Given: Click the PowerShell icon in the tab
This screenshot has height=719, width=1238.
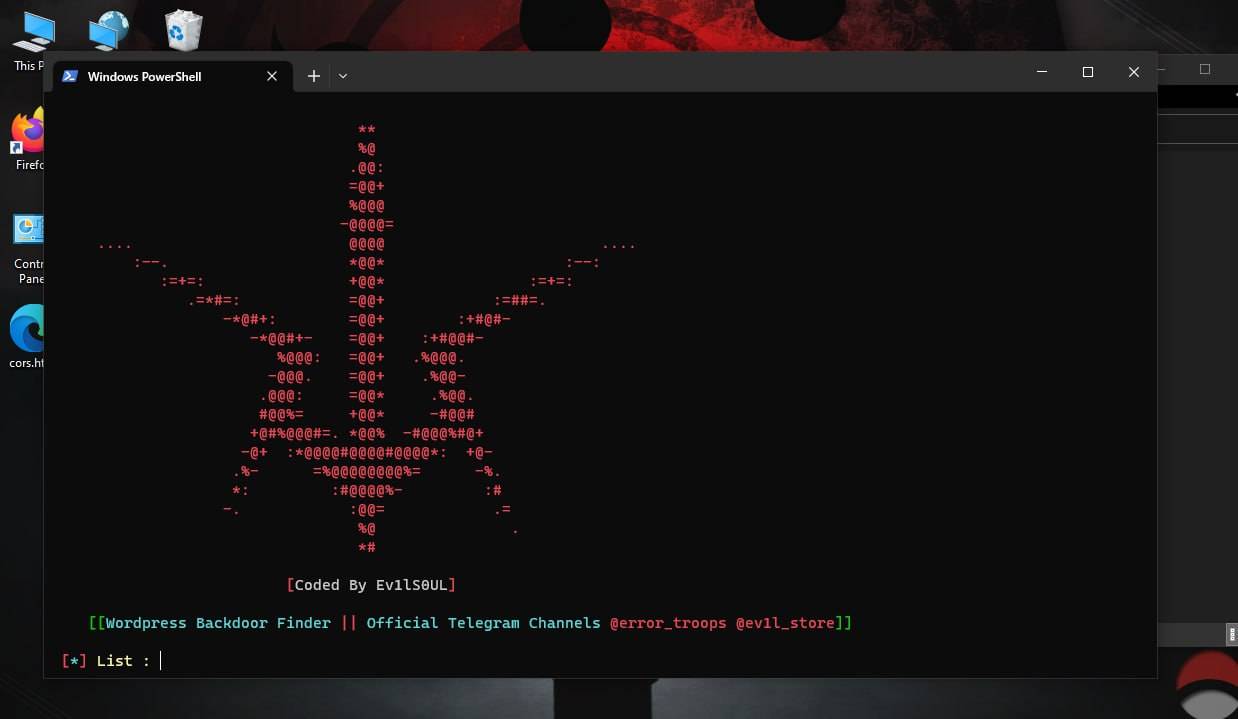Looking at the screenshot, I should pyautogui.click(x=70, y=76).
